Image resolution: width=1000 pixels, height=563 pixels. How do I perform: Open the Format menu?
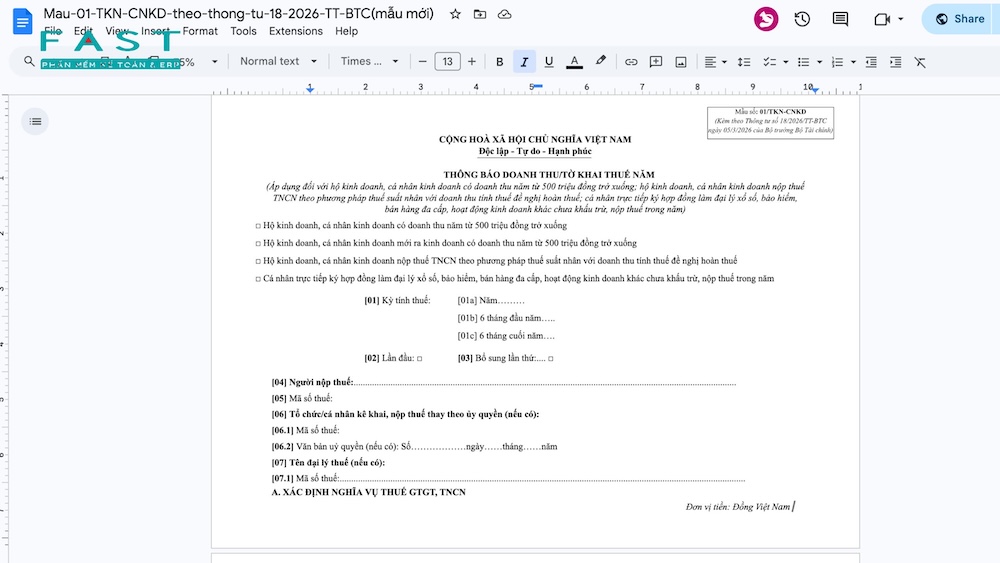pyautogui.click(x=200, y=31)
